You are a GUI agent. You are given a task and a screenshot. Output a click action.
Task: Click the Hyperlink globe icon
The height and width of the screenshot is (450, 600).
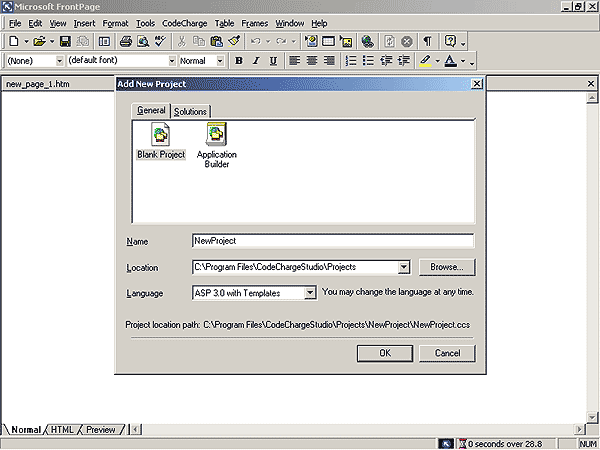tap(367, 41)
